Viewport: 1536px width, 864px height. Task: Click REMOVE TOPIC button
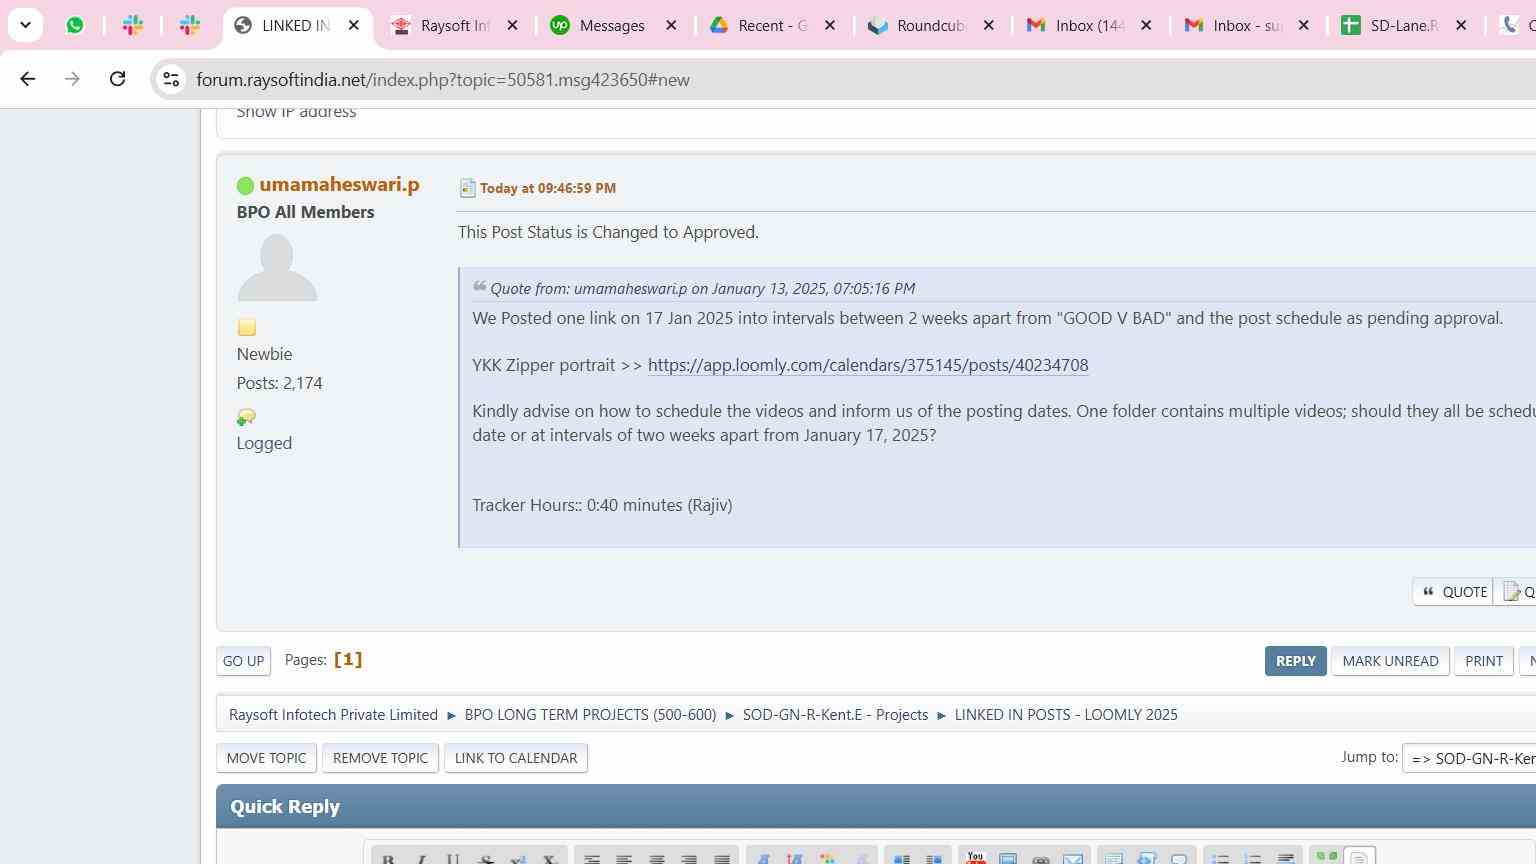pyautogui.click(x=380, y=758)
